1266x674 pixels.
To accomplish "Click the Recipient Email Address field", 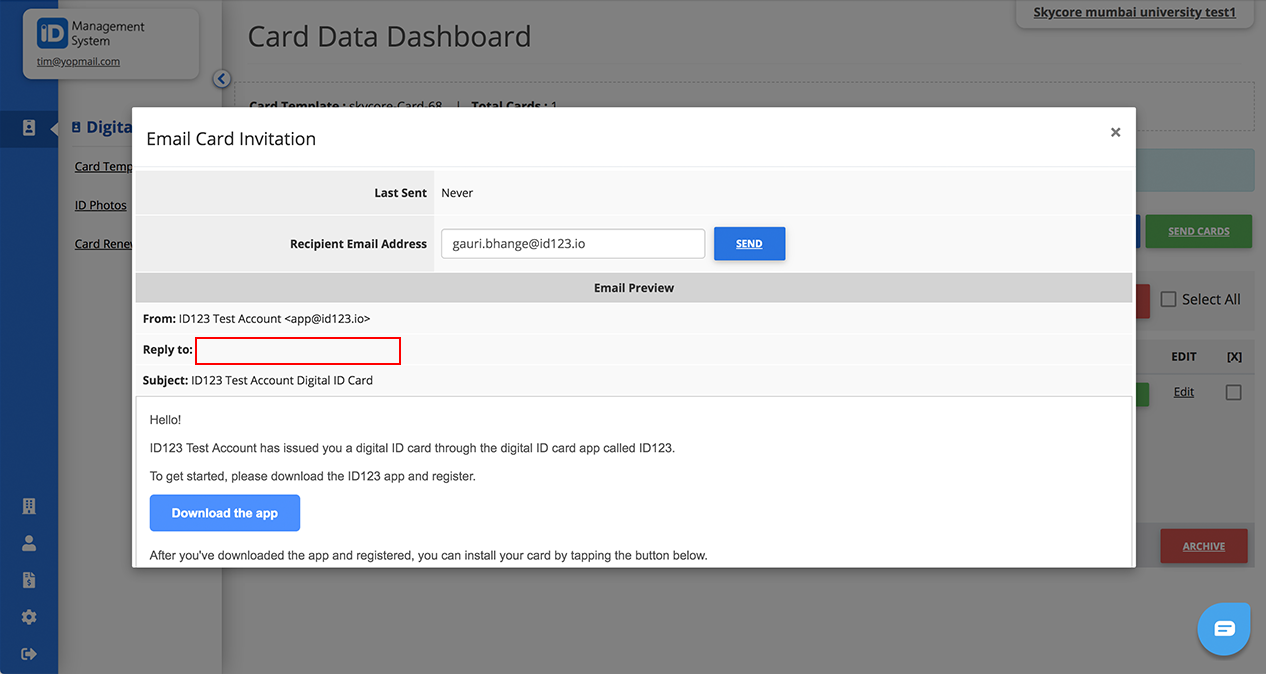I will 573,244.
